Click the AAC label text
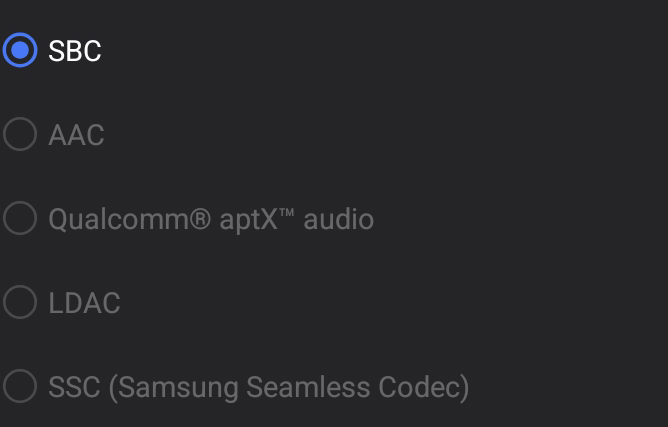668x427 pixels. click(x=76, y=135)
